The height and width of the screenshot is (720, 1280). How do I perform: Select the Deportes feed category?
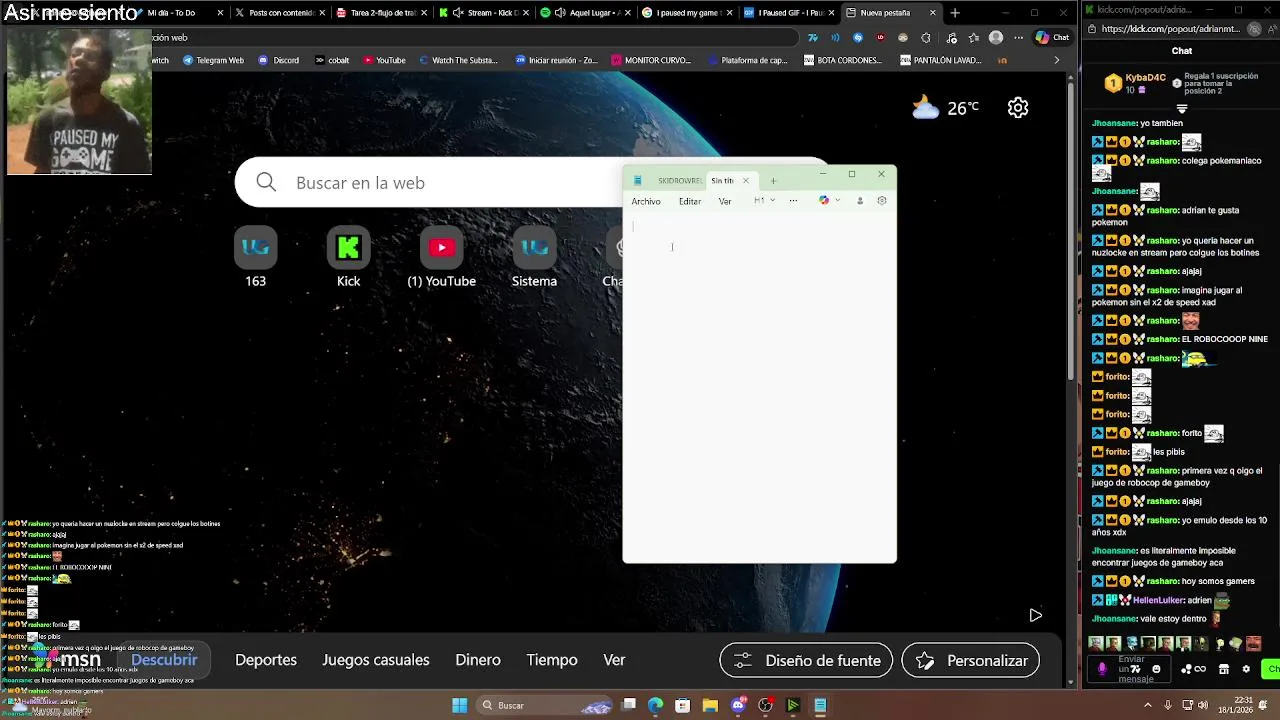coord(266,660)
